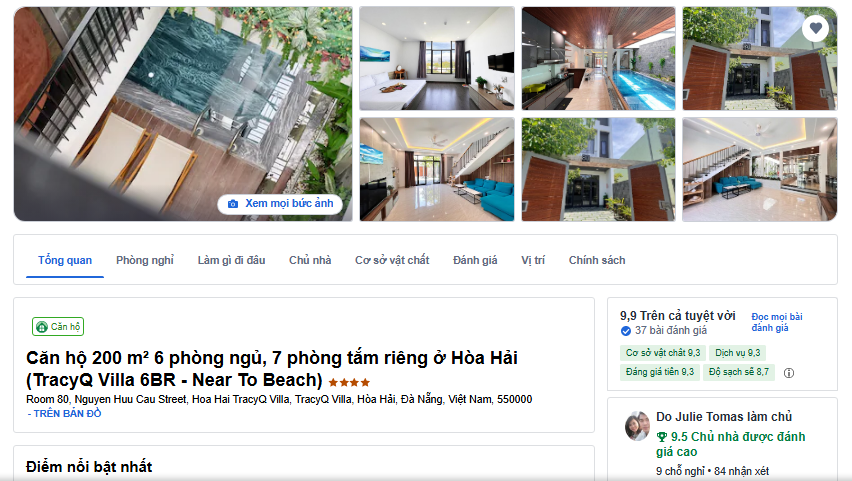The height and width of the screenshot is (481, 852).
Task: Click Đọc mọi bài đánh giá link
Action: tap(776, 322)
